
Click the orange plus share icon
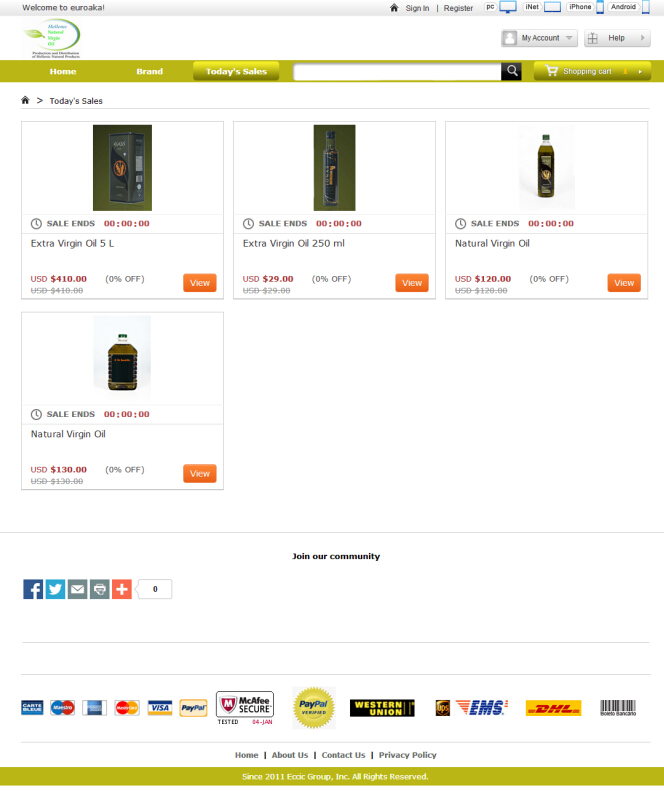122,589
